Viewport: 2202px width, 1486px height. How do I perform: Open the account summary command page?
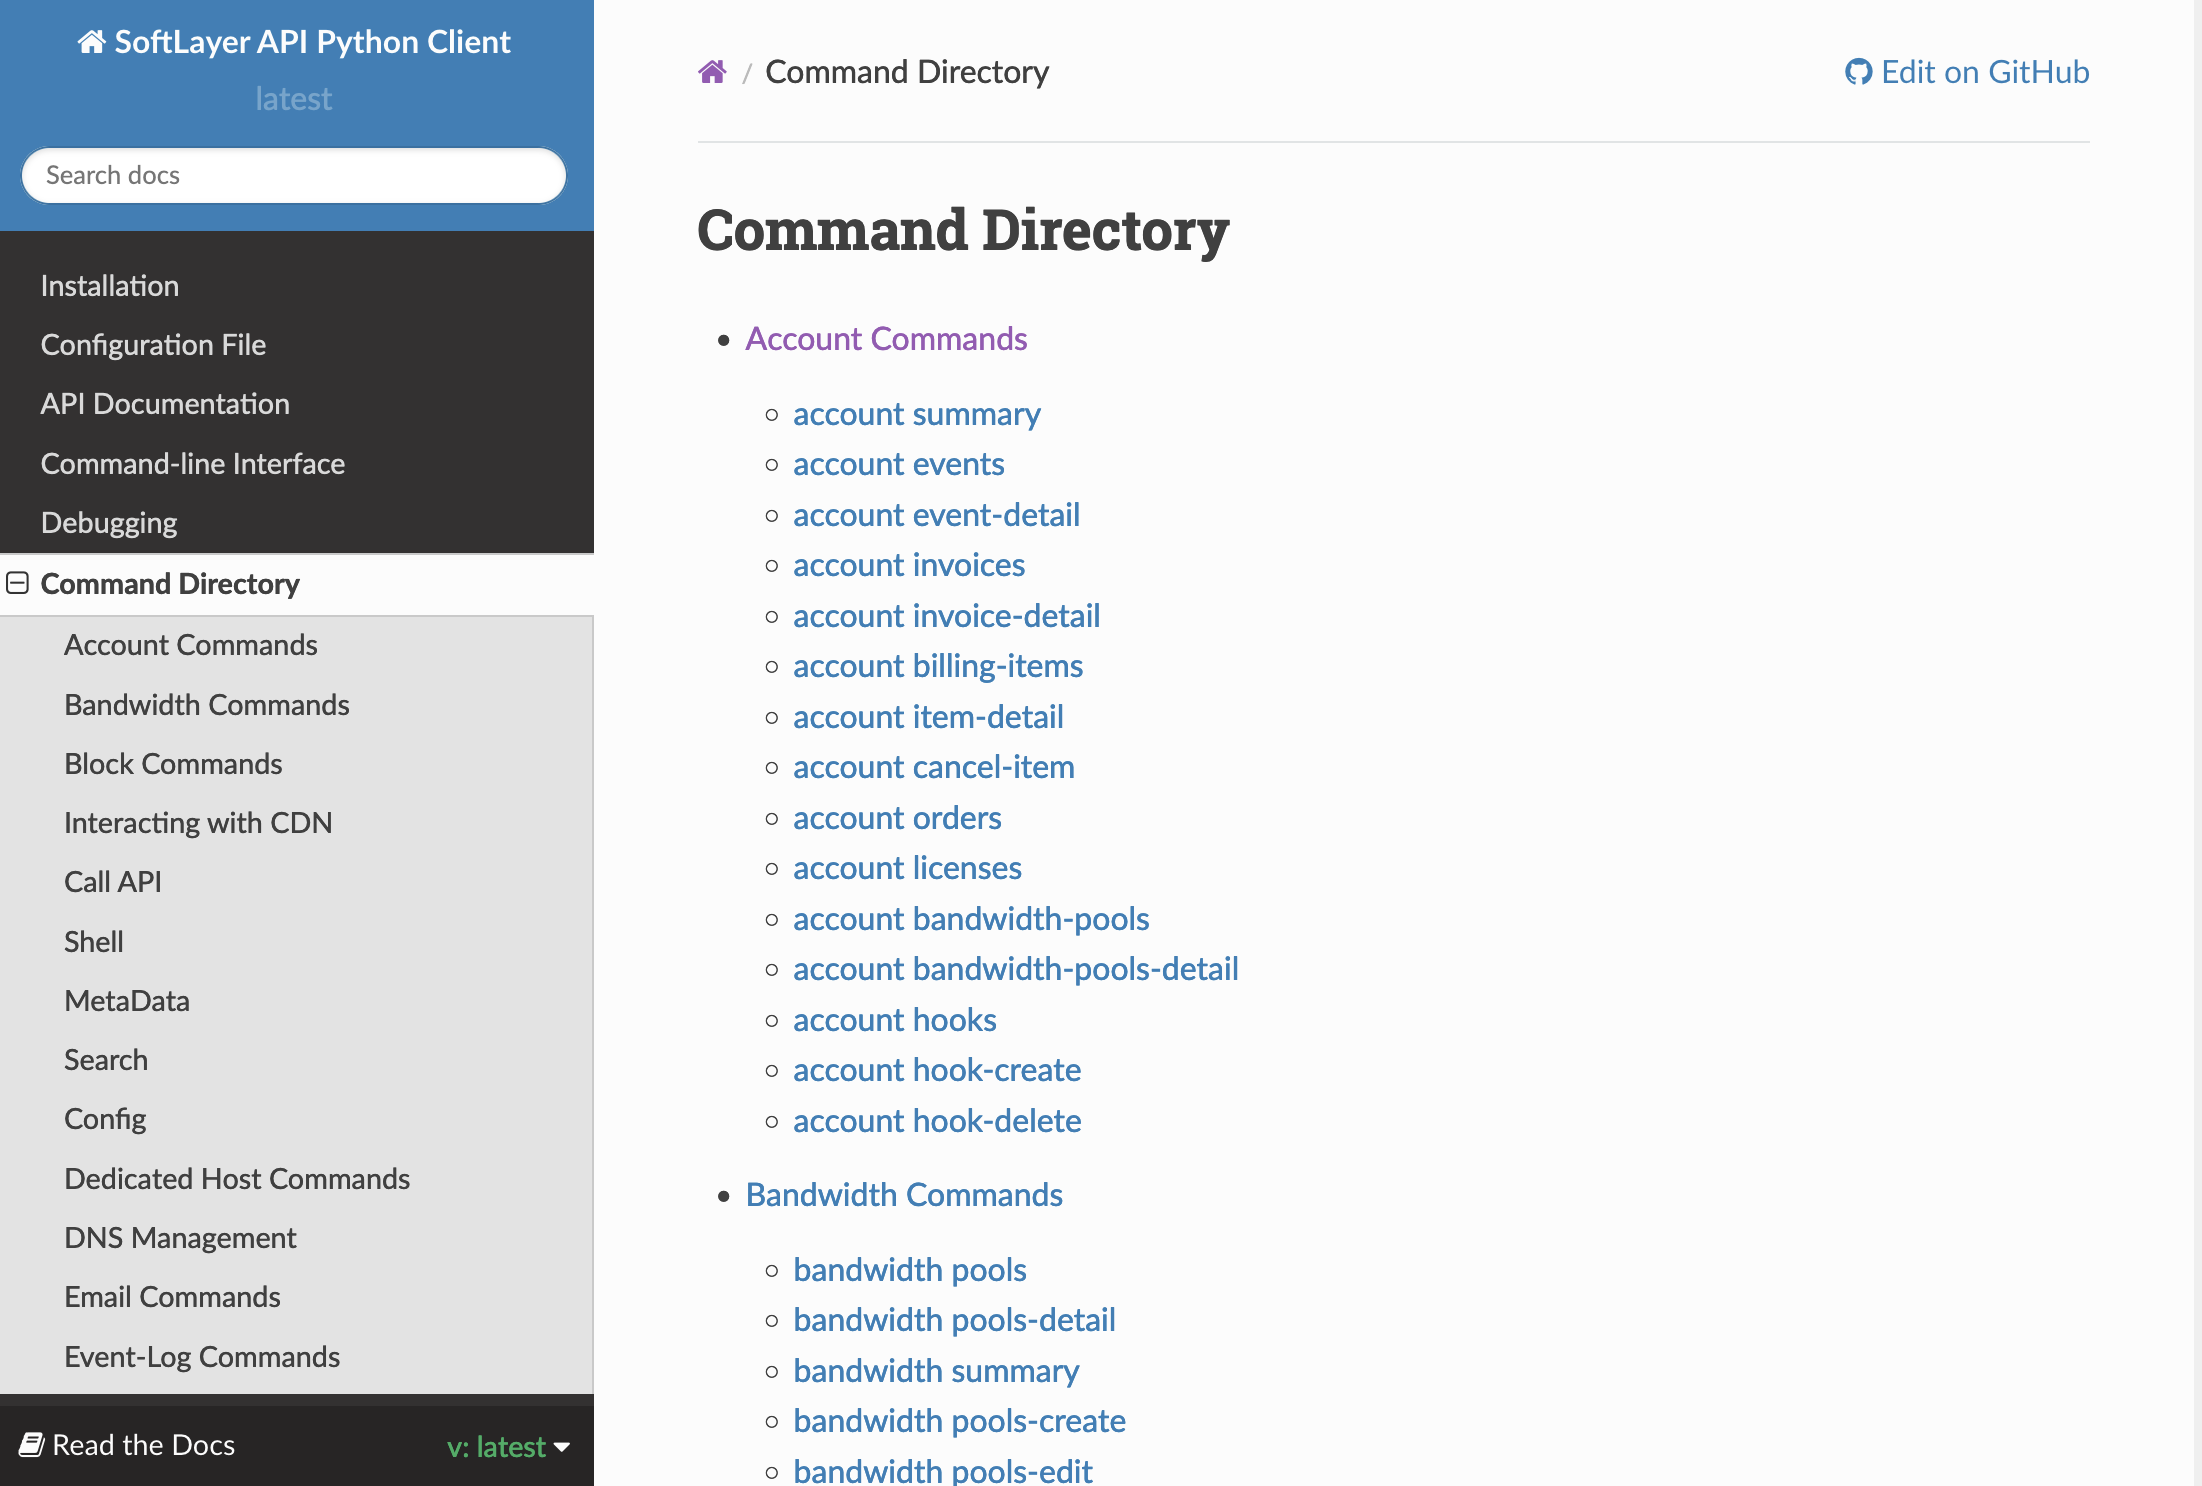[x=916, y=413]
